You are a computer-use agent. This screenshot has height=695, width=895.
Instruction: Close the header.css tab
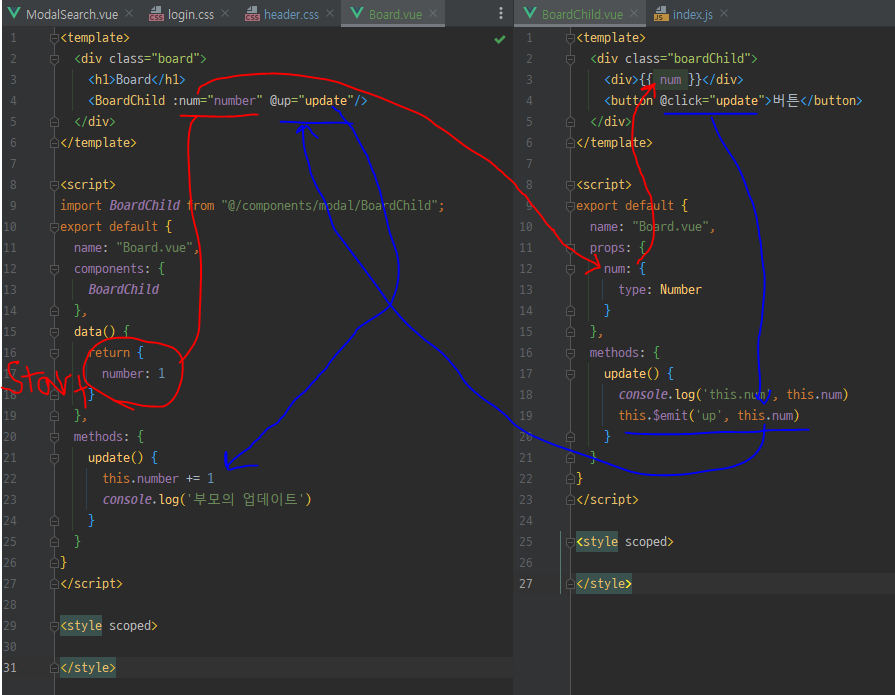(x=330, y=13)
